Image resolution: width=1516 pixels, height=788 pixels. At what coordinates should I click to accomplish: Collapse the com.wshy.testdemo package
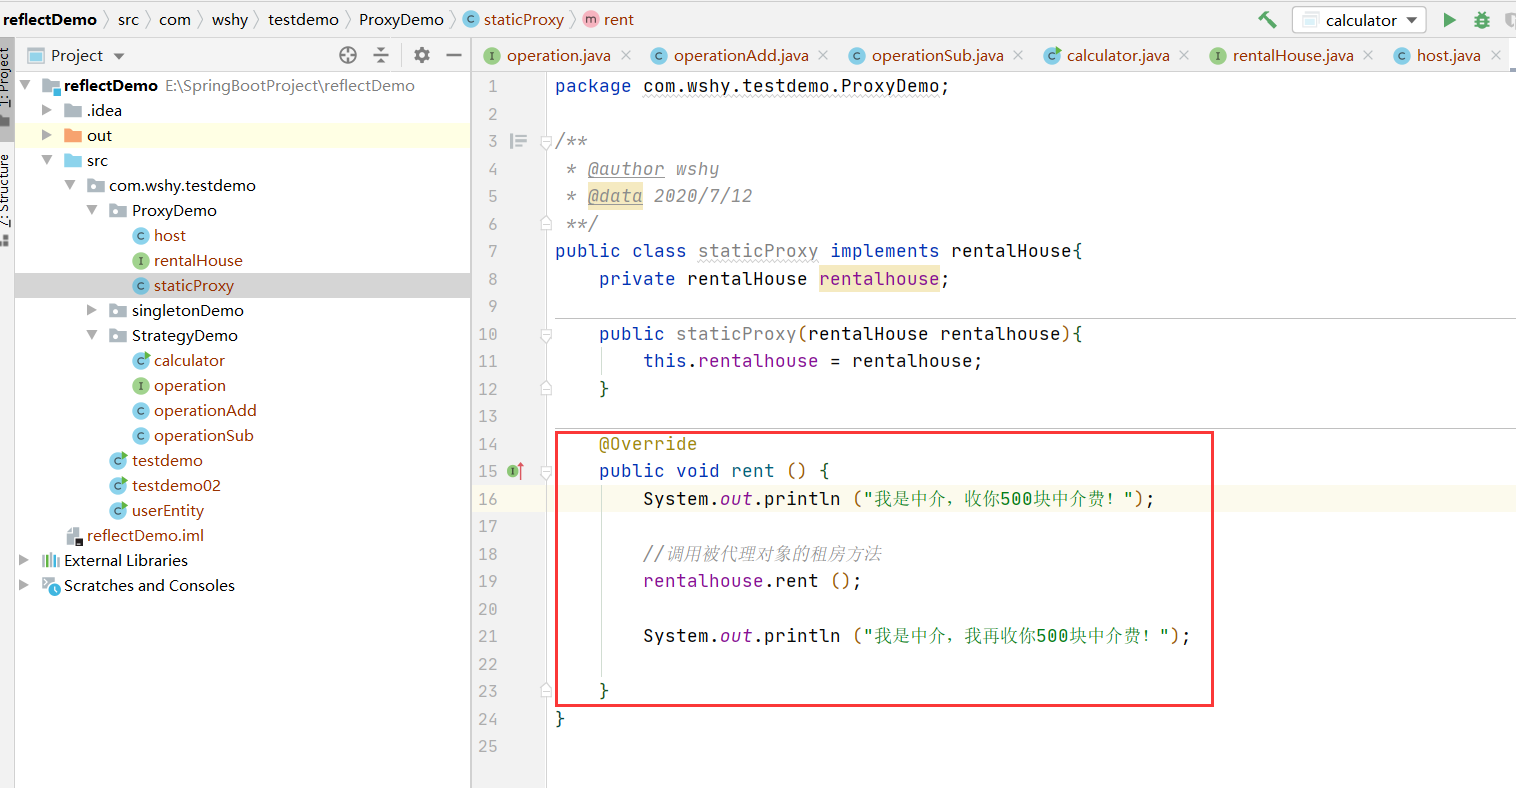coord(70,185)
